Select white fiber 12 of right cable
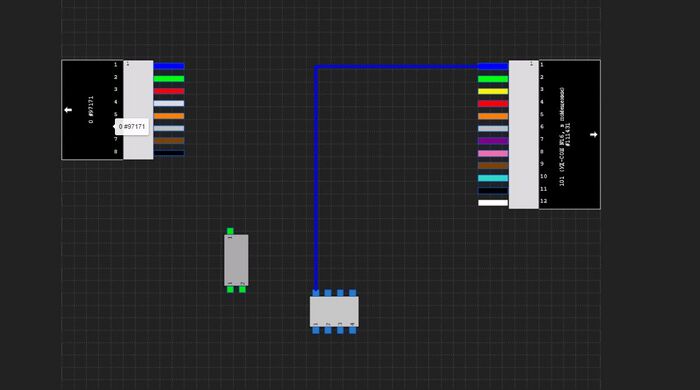 coord(493,203)
